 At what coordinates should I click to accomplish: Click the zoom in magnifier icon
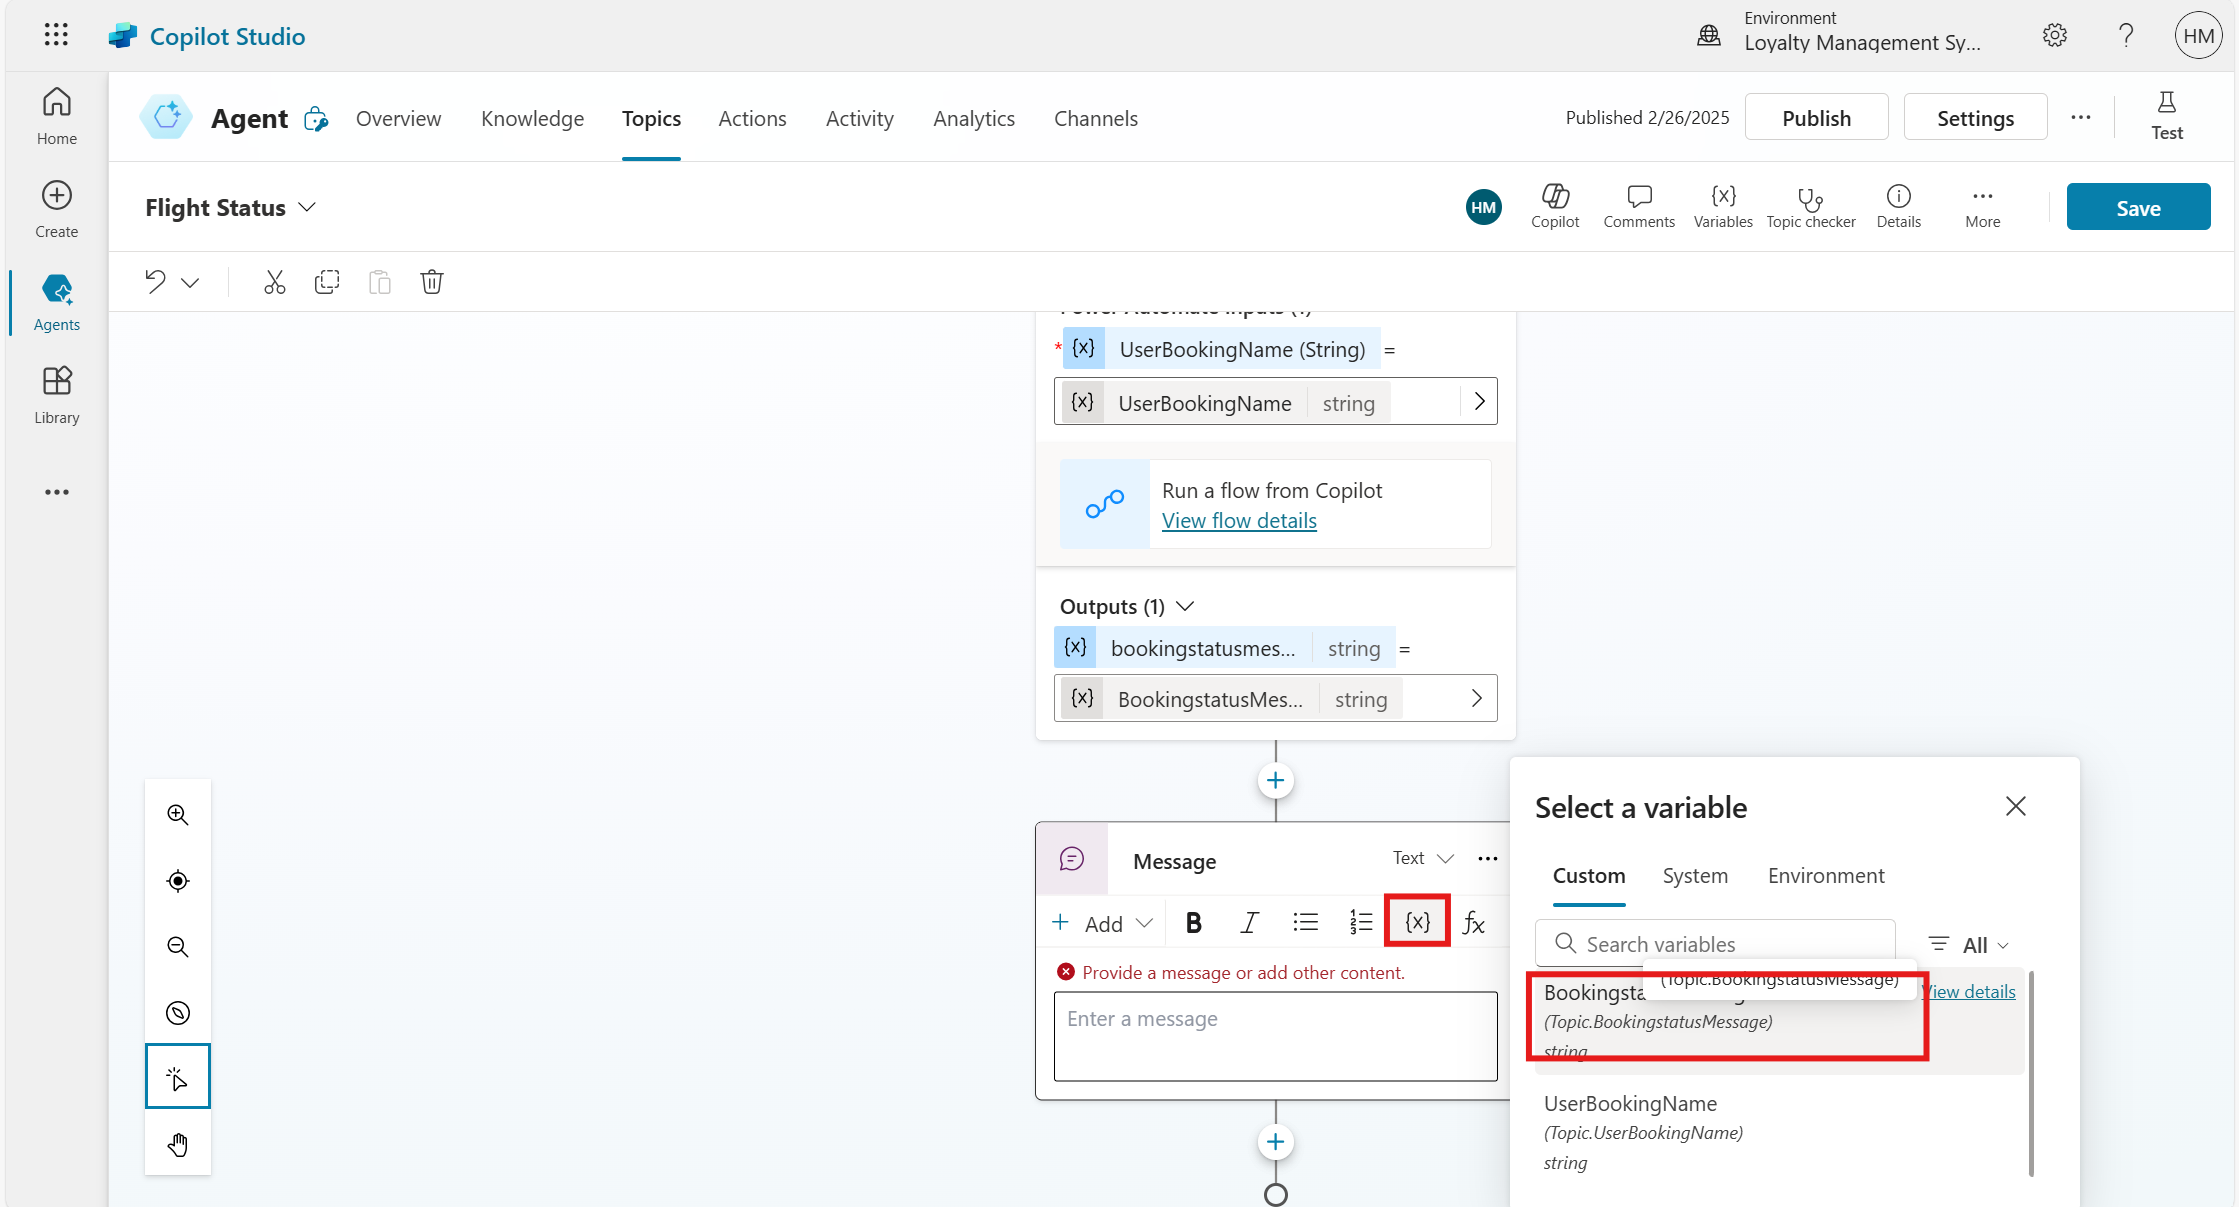(x=178, y=814)
